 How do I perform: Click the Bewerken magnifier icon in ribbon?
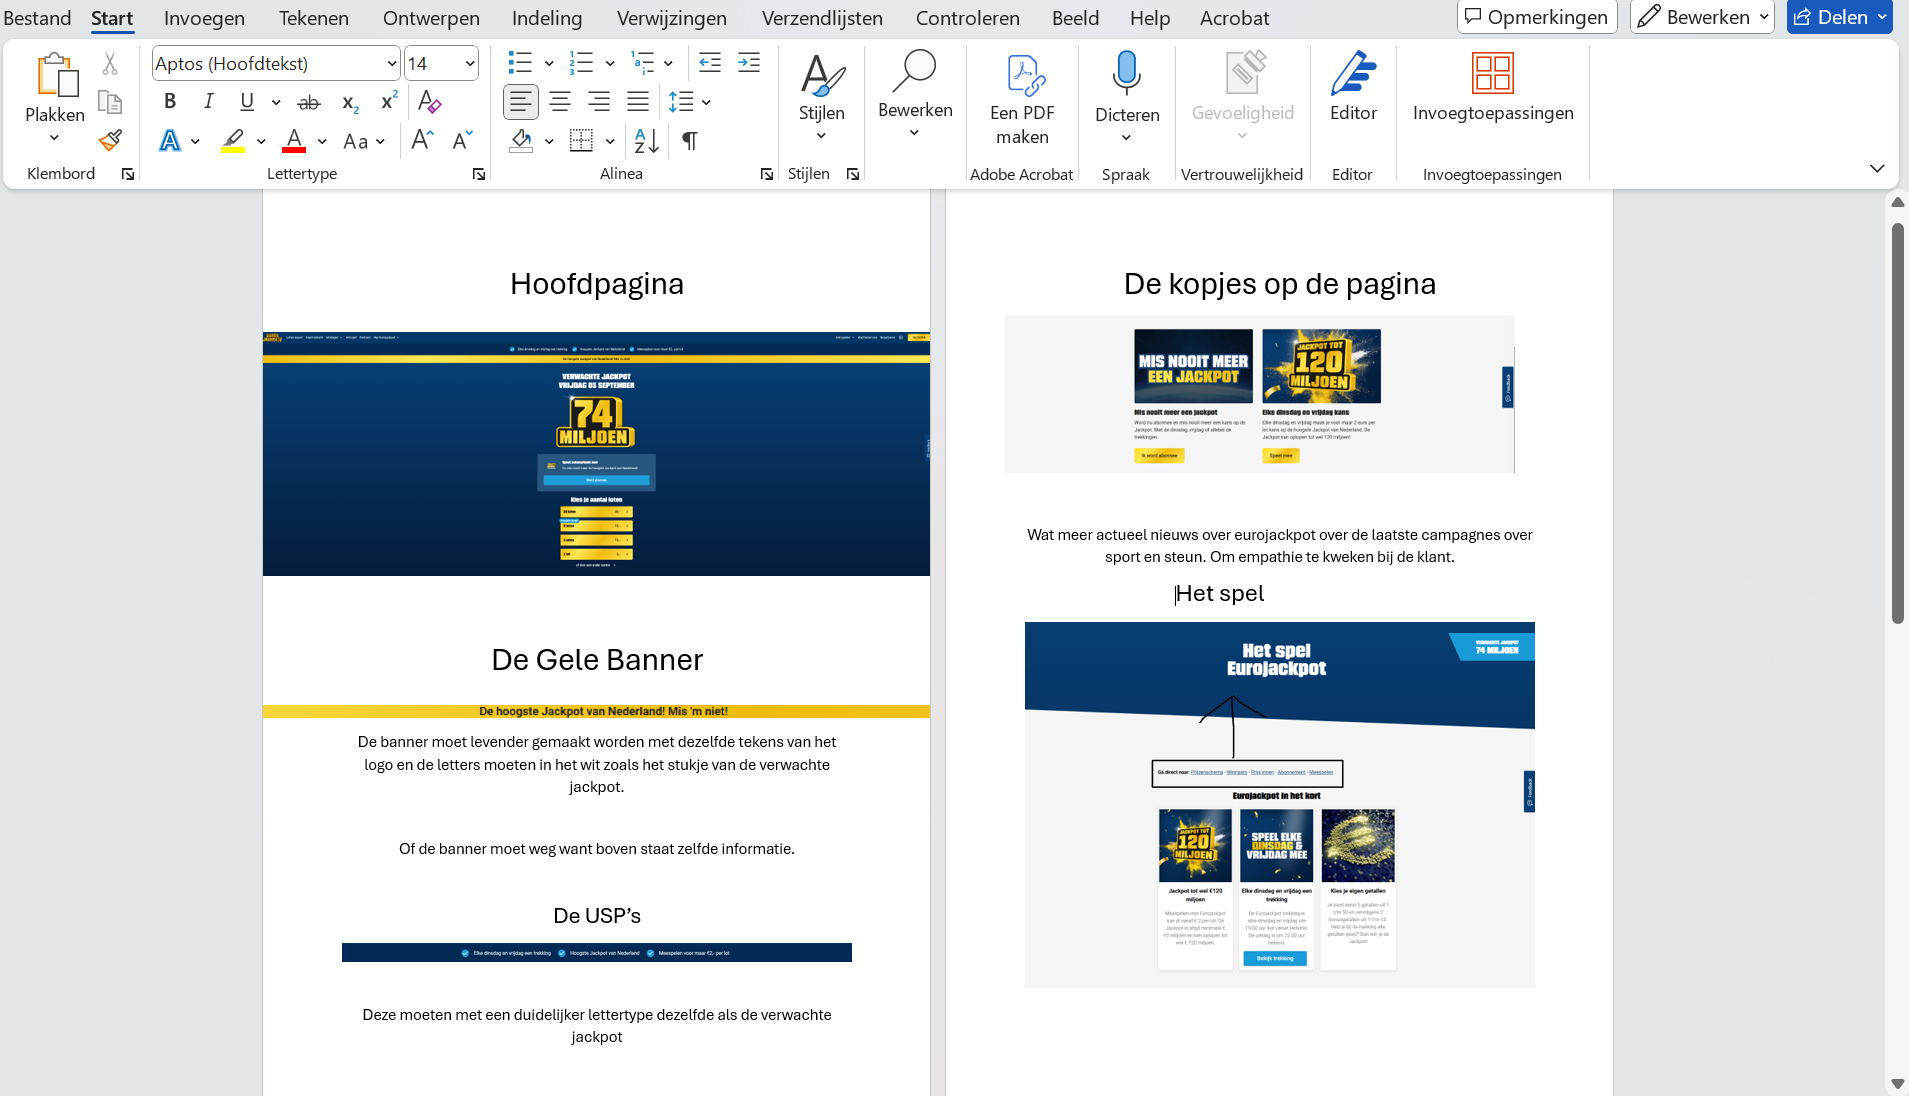click(915, 71)
